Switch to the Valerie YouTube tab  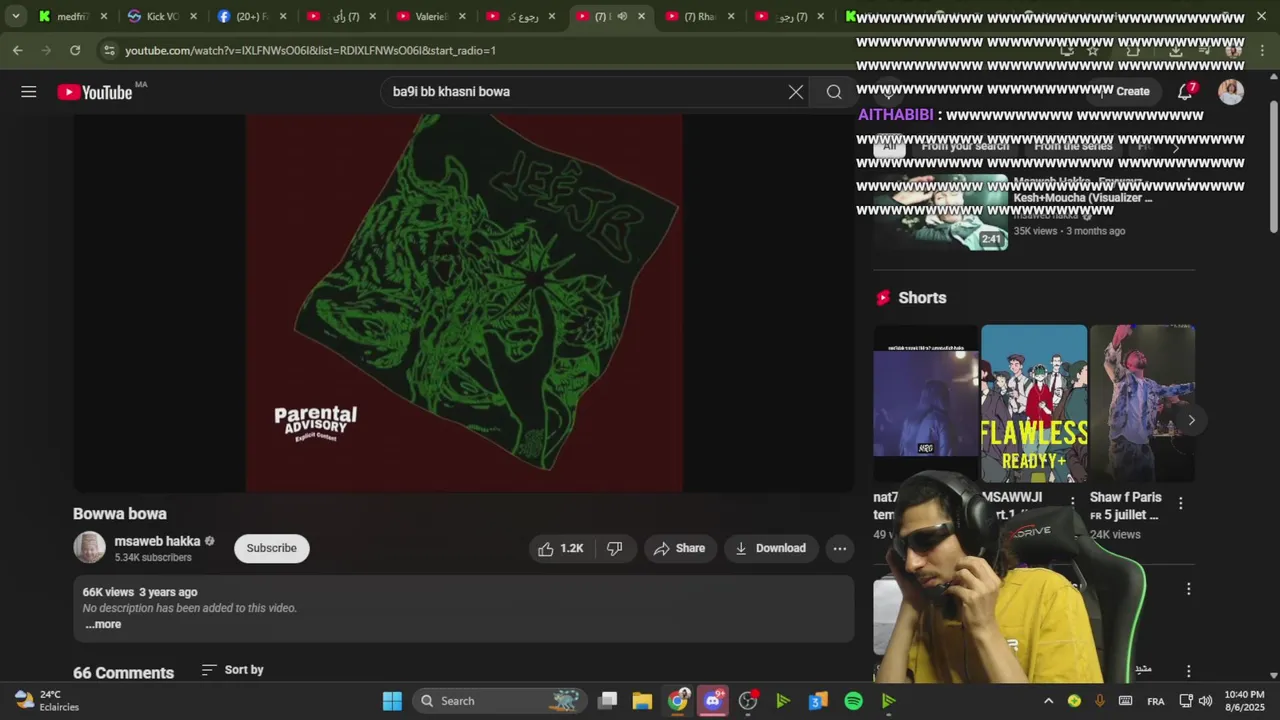(430, 16)
